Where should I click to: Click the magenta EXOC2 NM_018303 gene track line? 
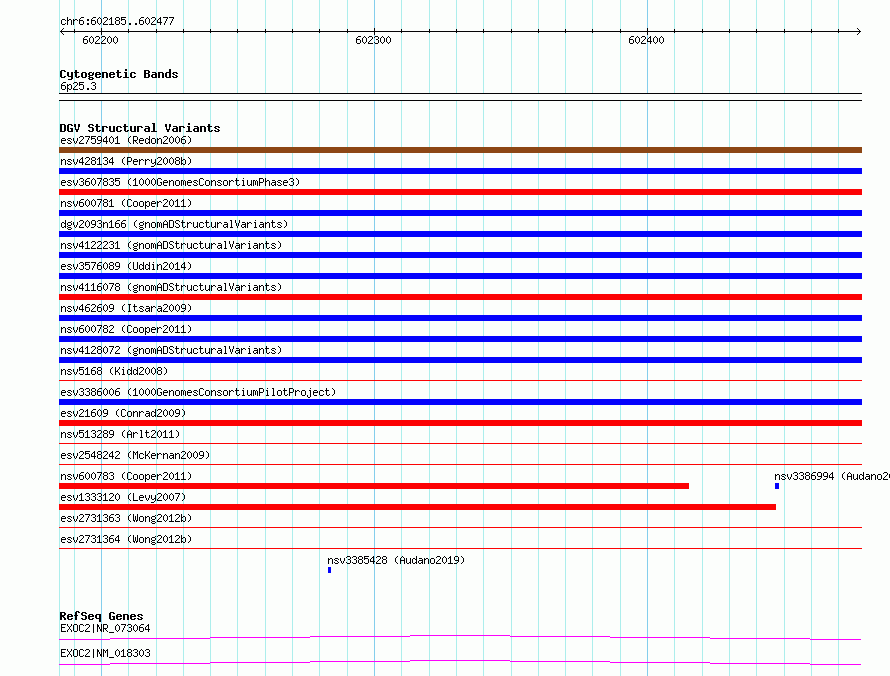click(460, 662)
